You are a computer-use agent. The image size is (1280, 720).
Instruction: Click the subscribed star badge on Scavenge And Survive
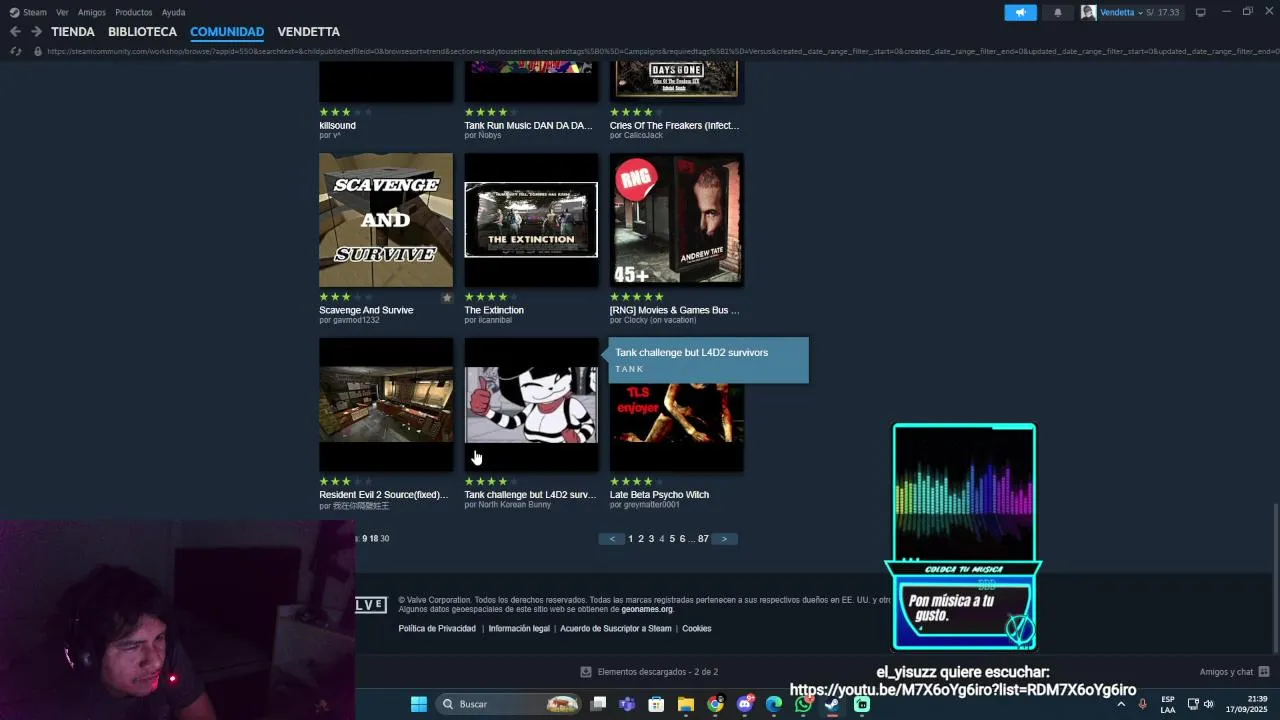447,297
